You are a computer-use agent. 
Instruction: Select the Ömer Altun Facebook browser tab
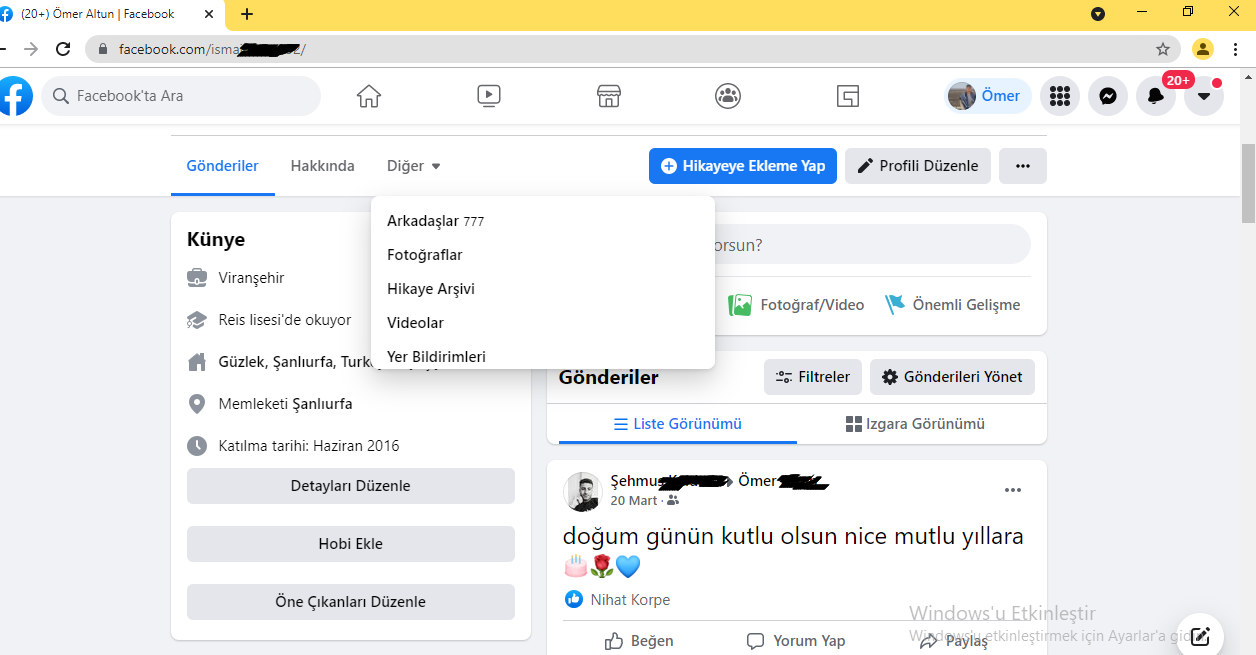111,14
